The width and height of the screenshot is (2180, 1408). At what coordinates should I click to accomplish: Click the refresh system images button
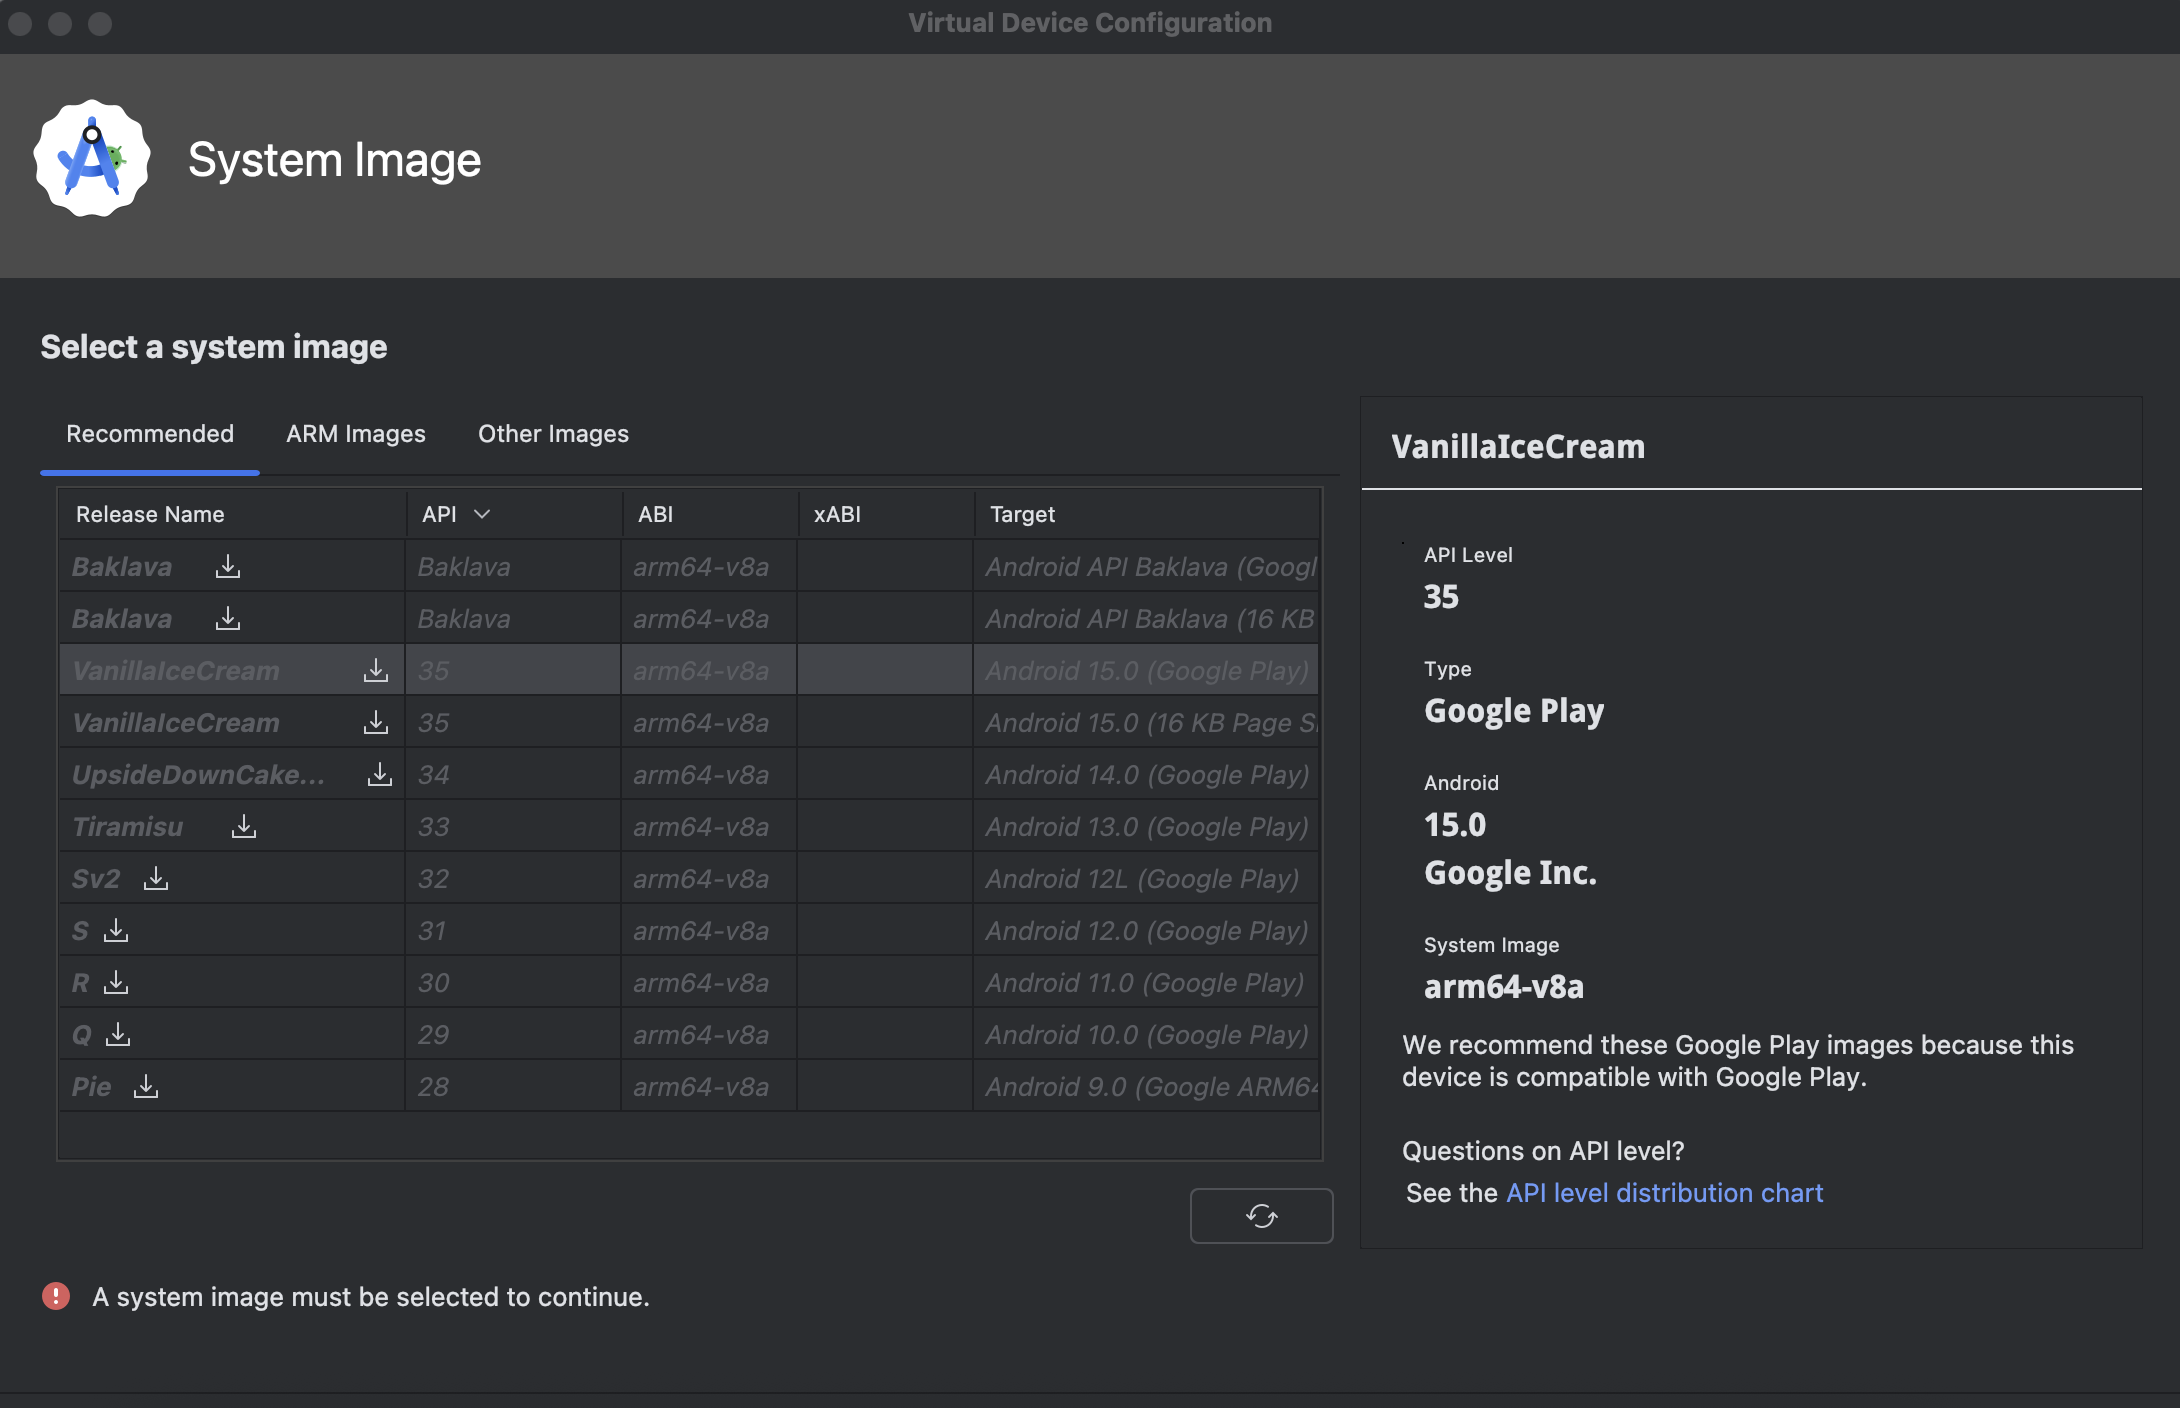pos(1261,1216)
